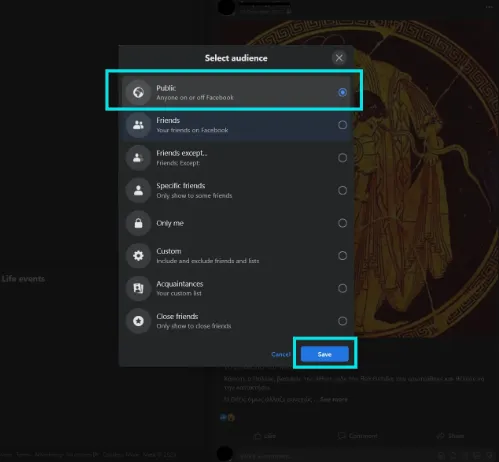
Task: Click the post reaction emoji icons
Action: point(228,417)
